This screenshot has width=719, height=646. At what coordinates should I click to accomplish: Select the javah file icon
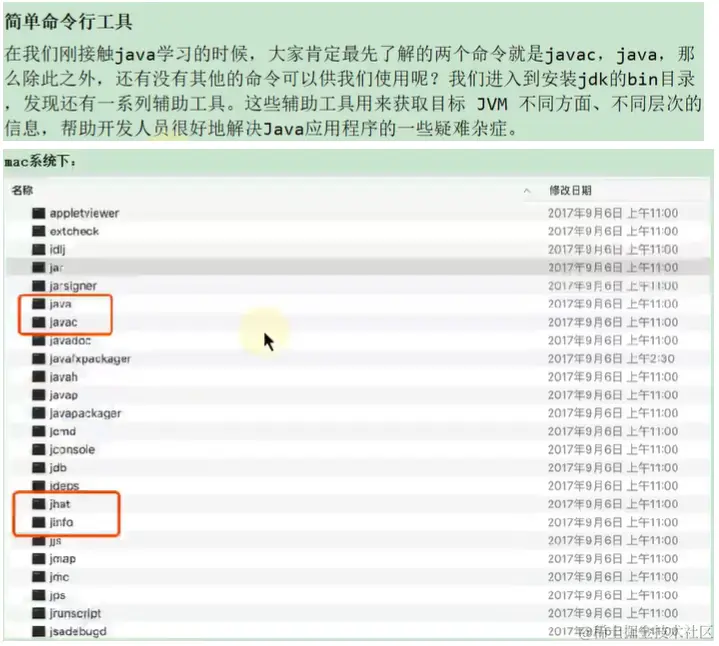39,377
